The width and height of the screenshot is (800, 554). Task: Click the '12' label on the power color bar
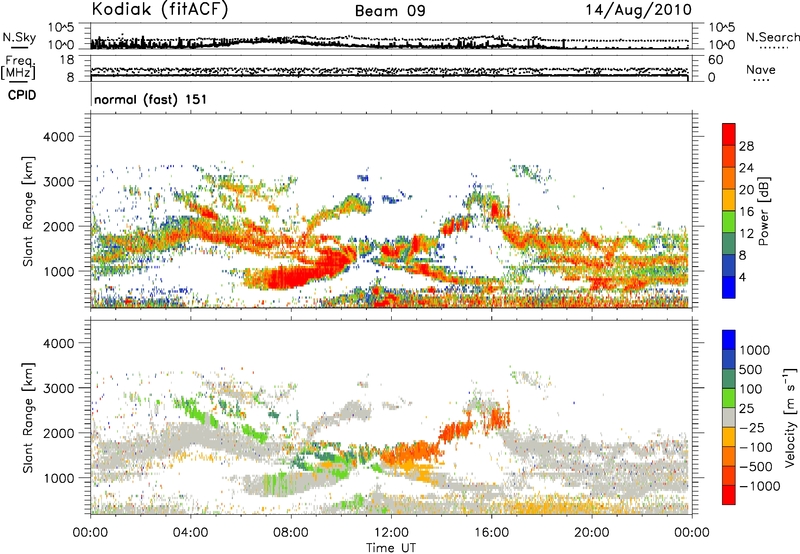pyautogui.click(x=746, y=234)
